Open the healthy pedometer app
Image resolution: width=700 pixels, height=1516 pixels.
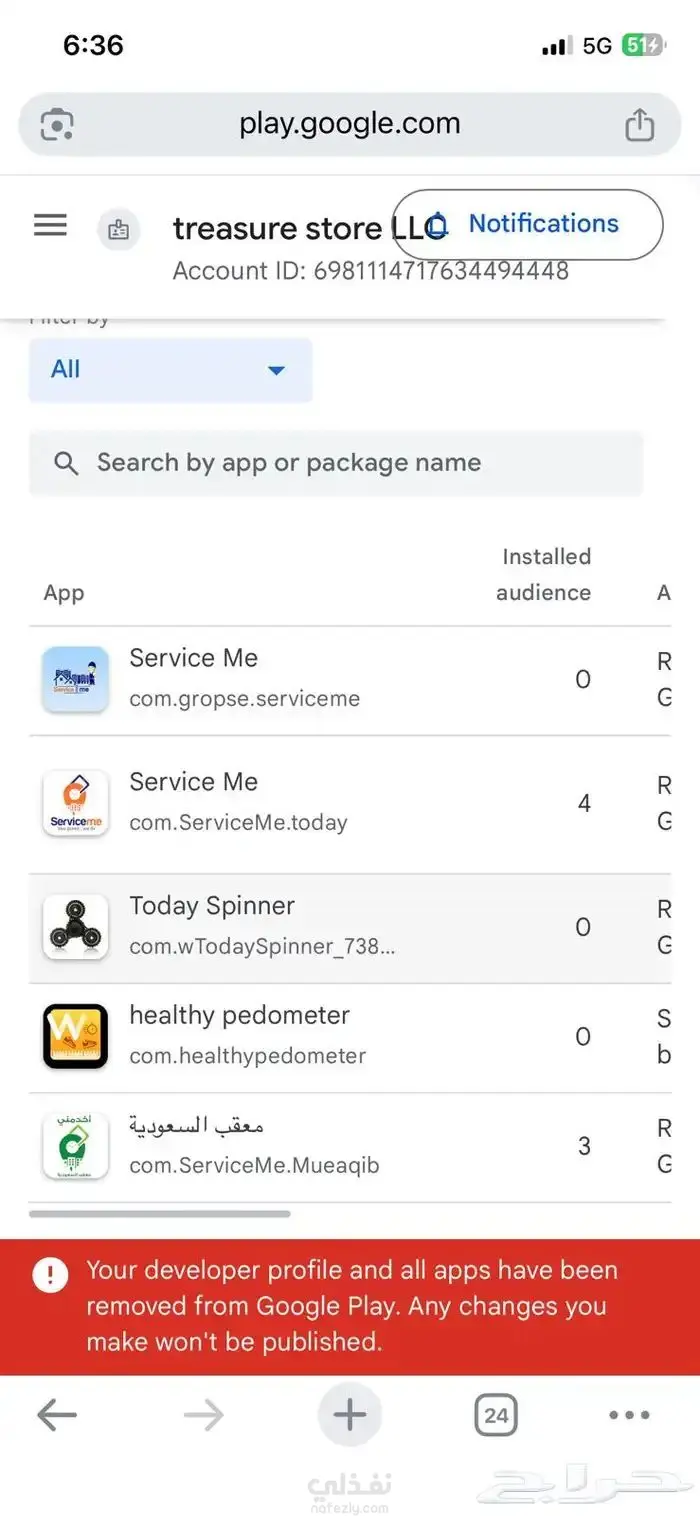point(239,1016)
